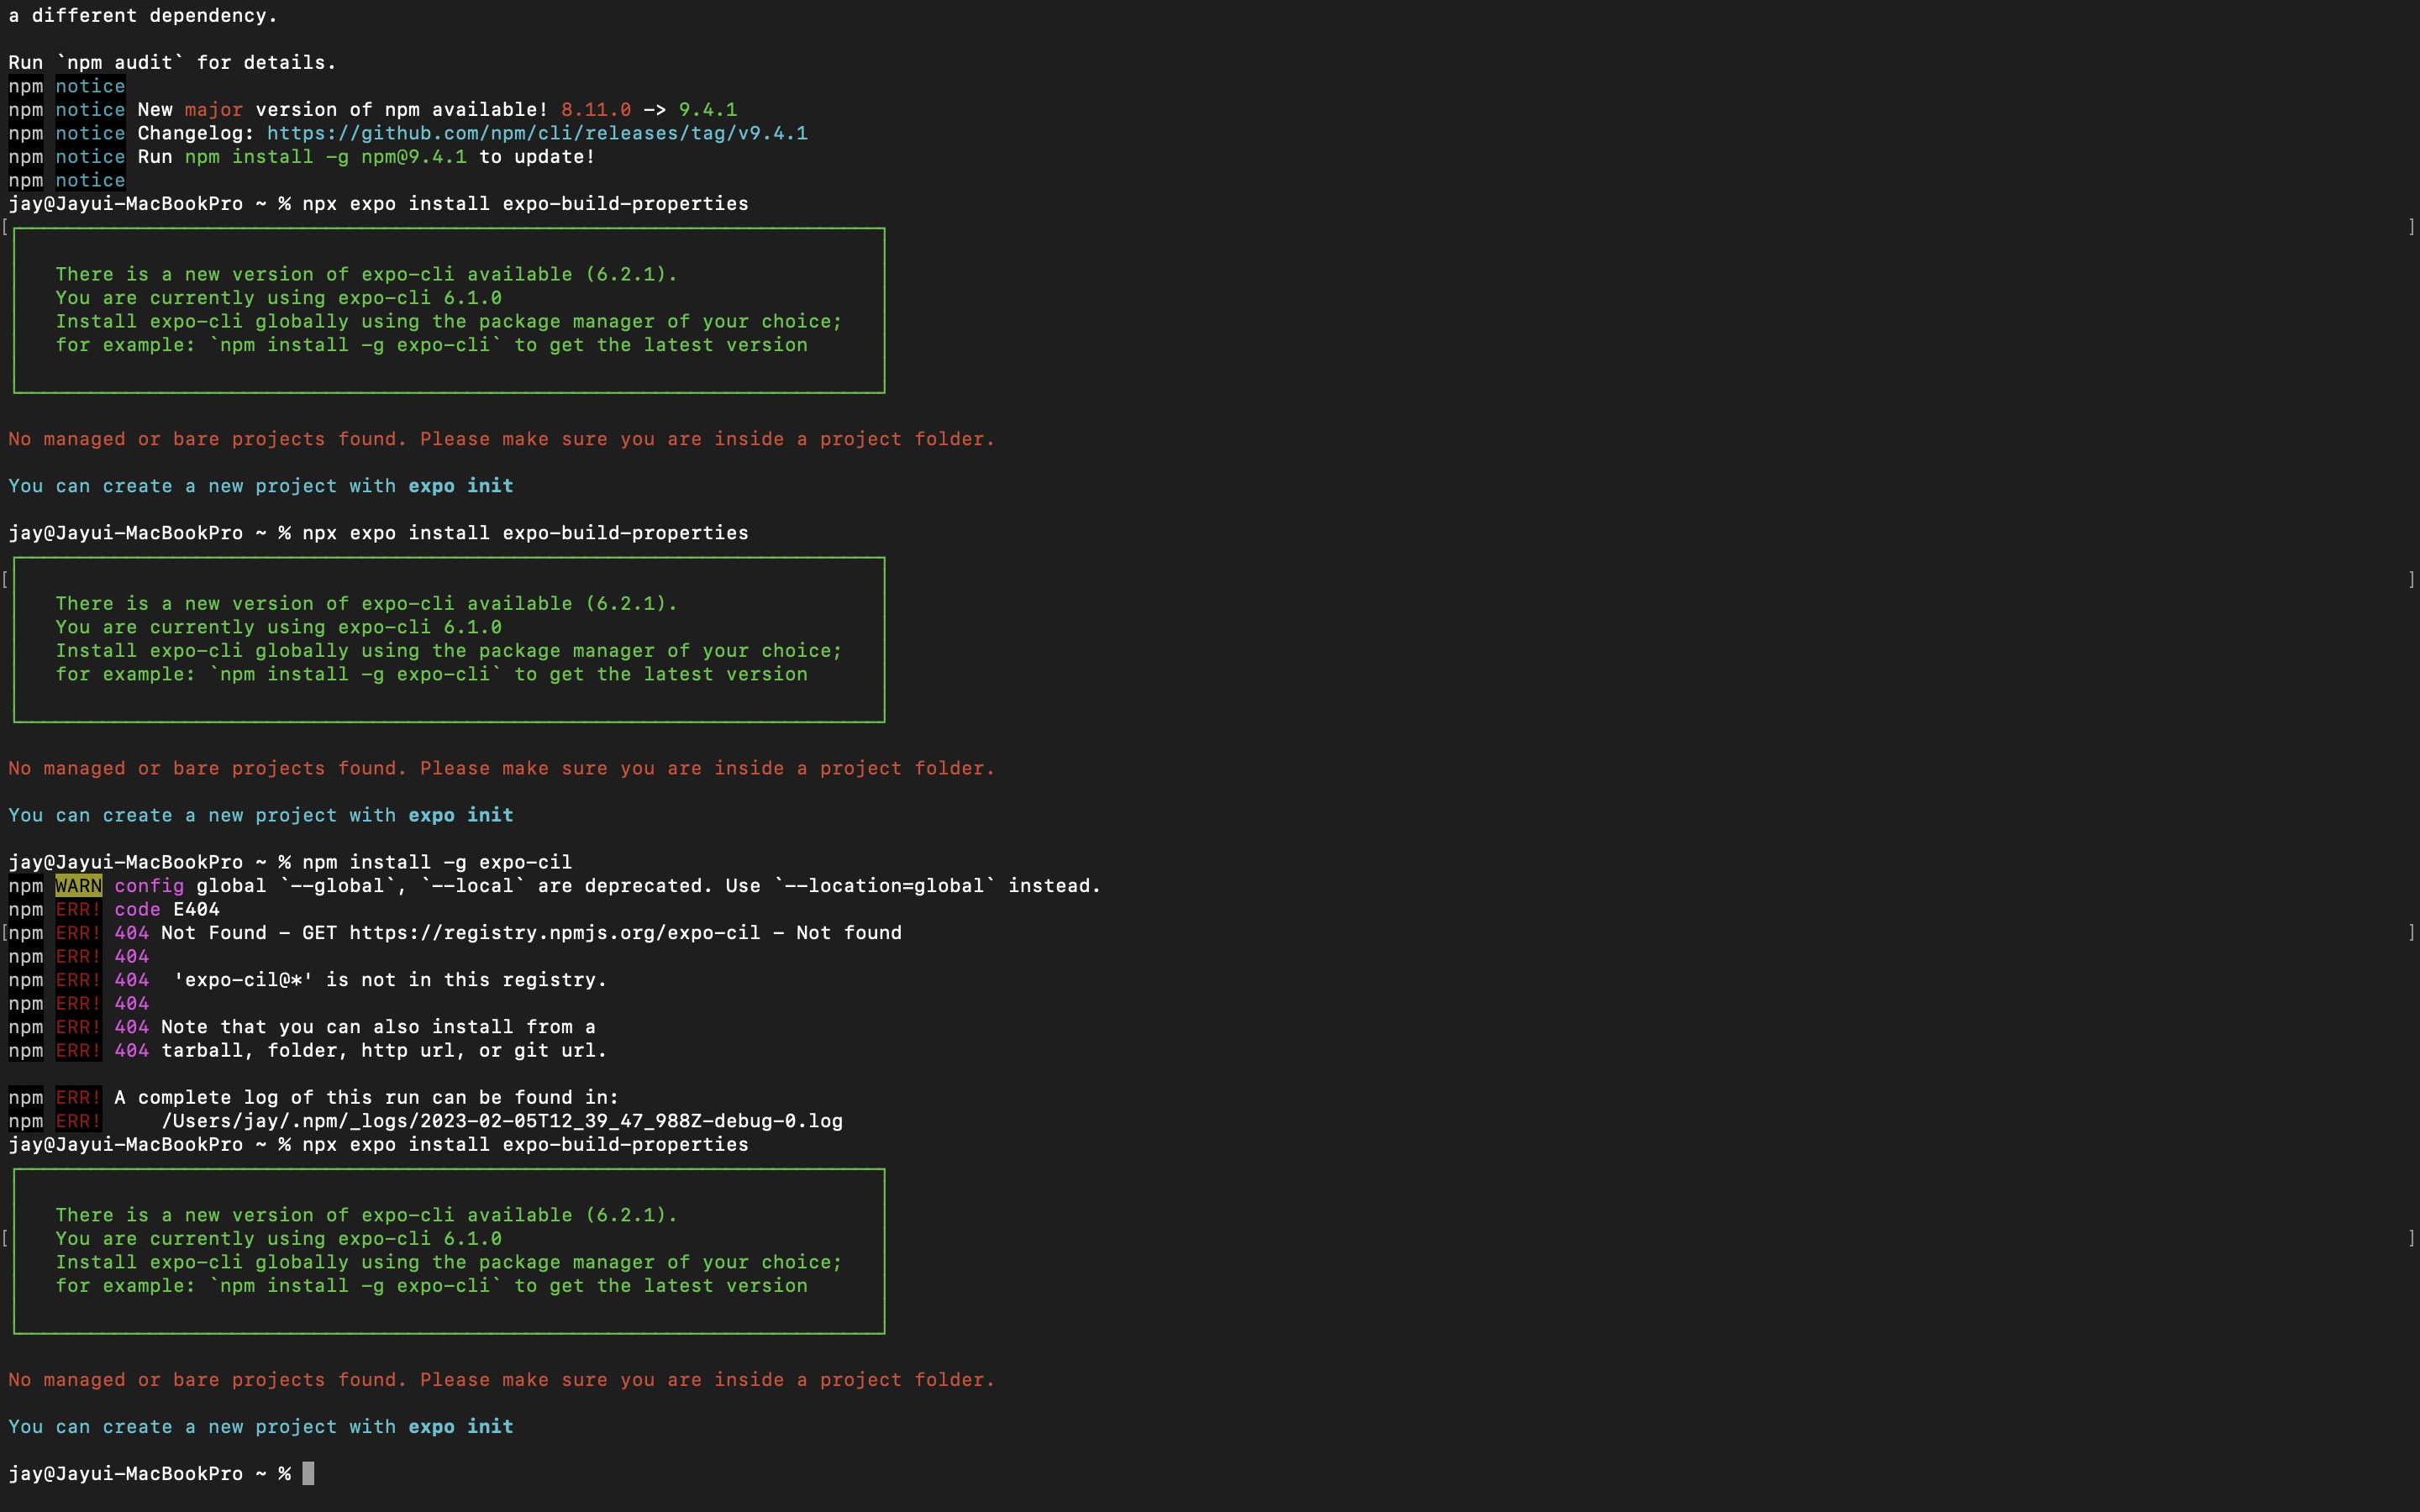Click the old npm version 8.11.0
Image resolution: width=2420 pixels, height=1512 pixels.
click(596, 110)
